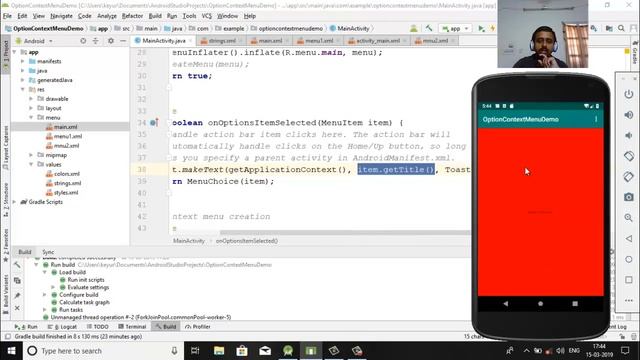The height and width of the screenshot is (360, 640).
Task: Expand Gradle Scripts node
Action: pos(15,202)
